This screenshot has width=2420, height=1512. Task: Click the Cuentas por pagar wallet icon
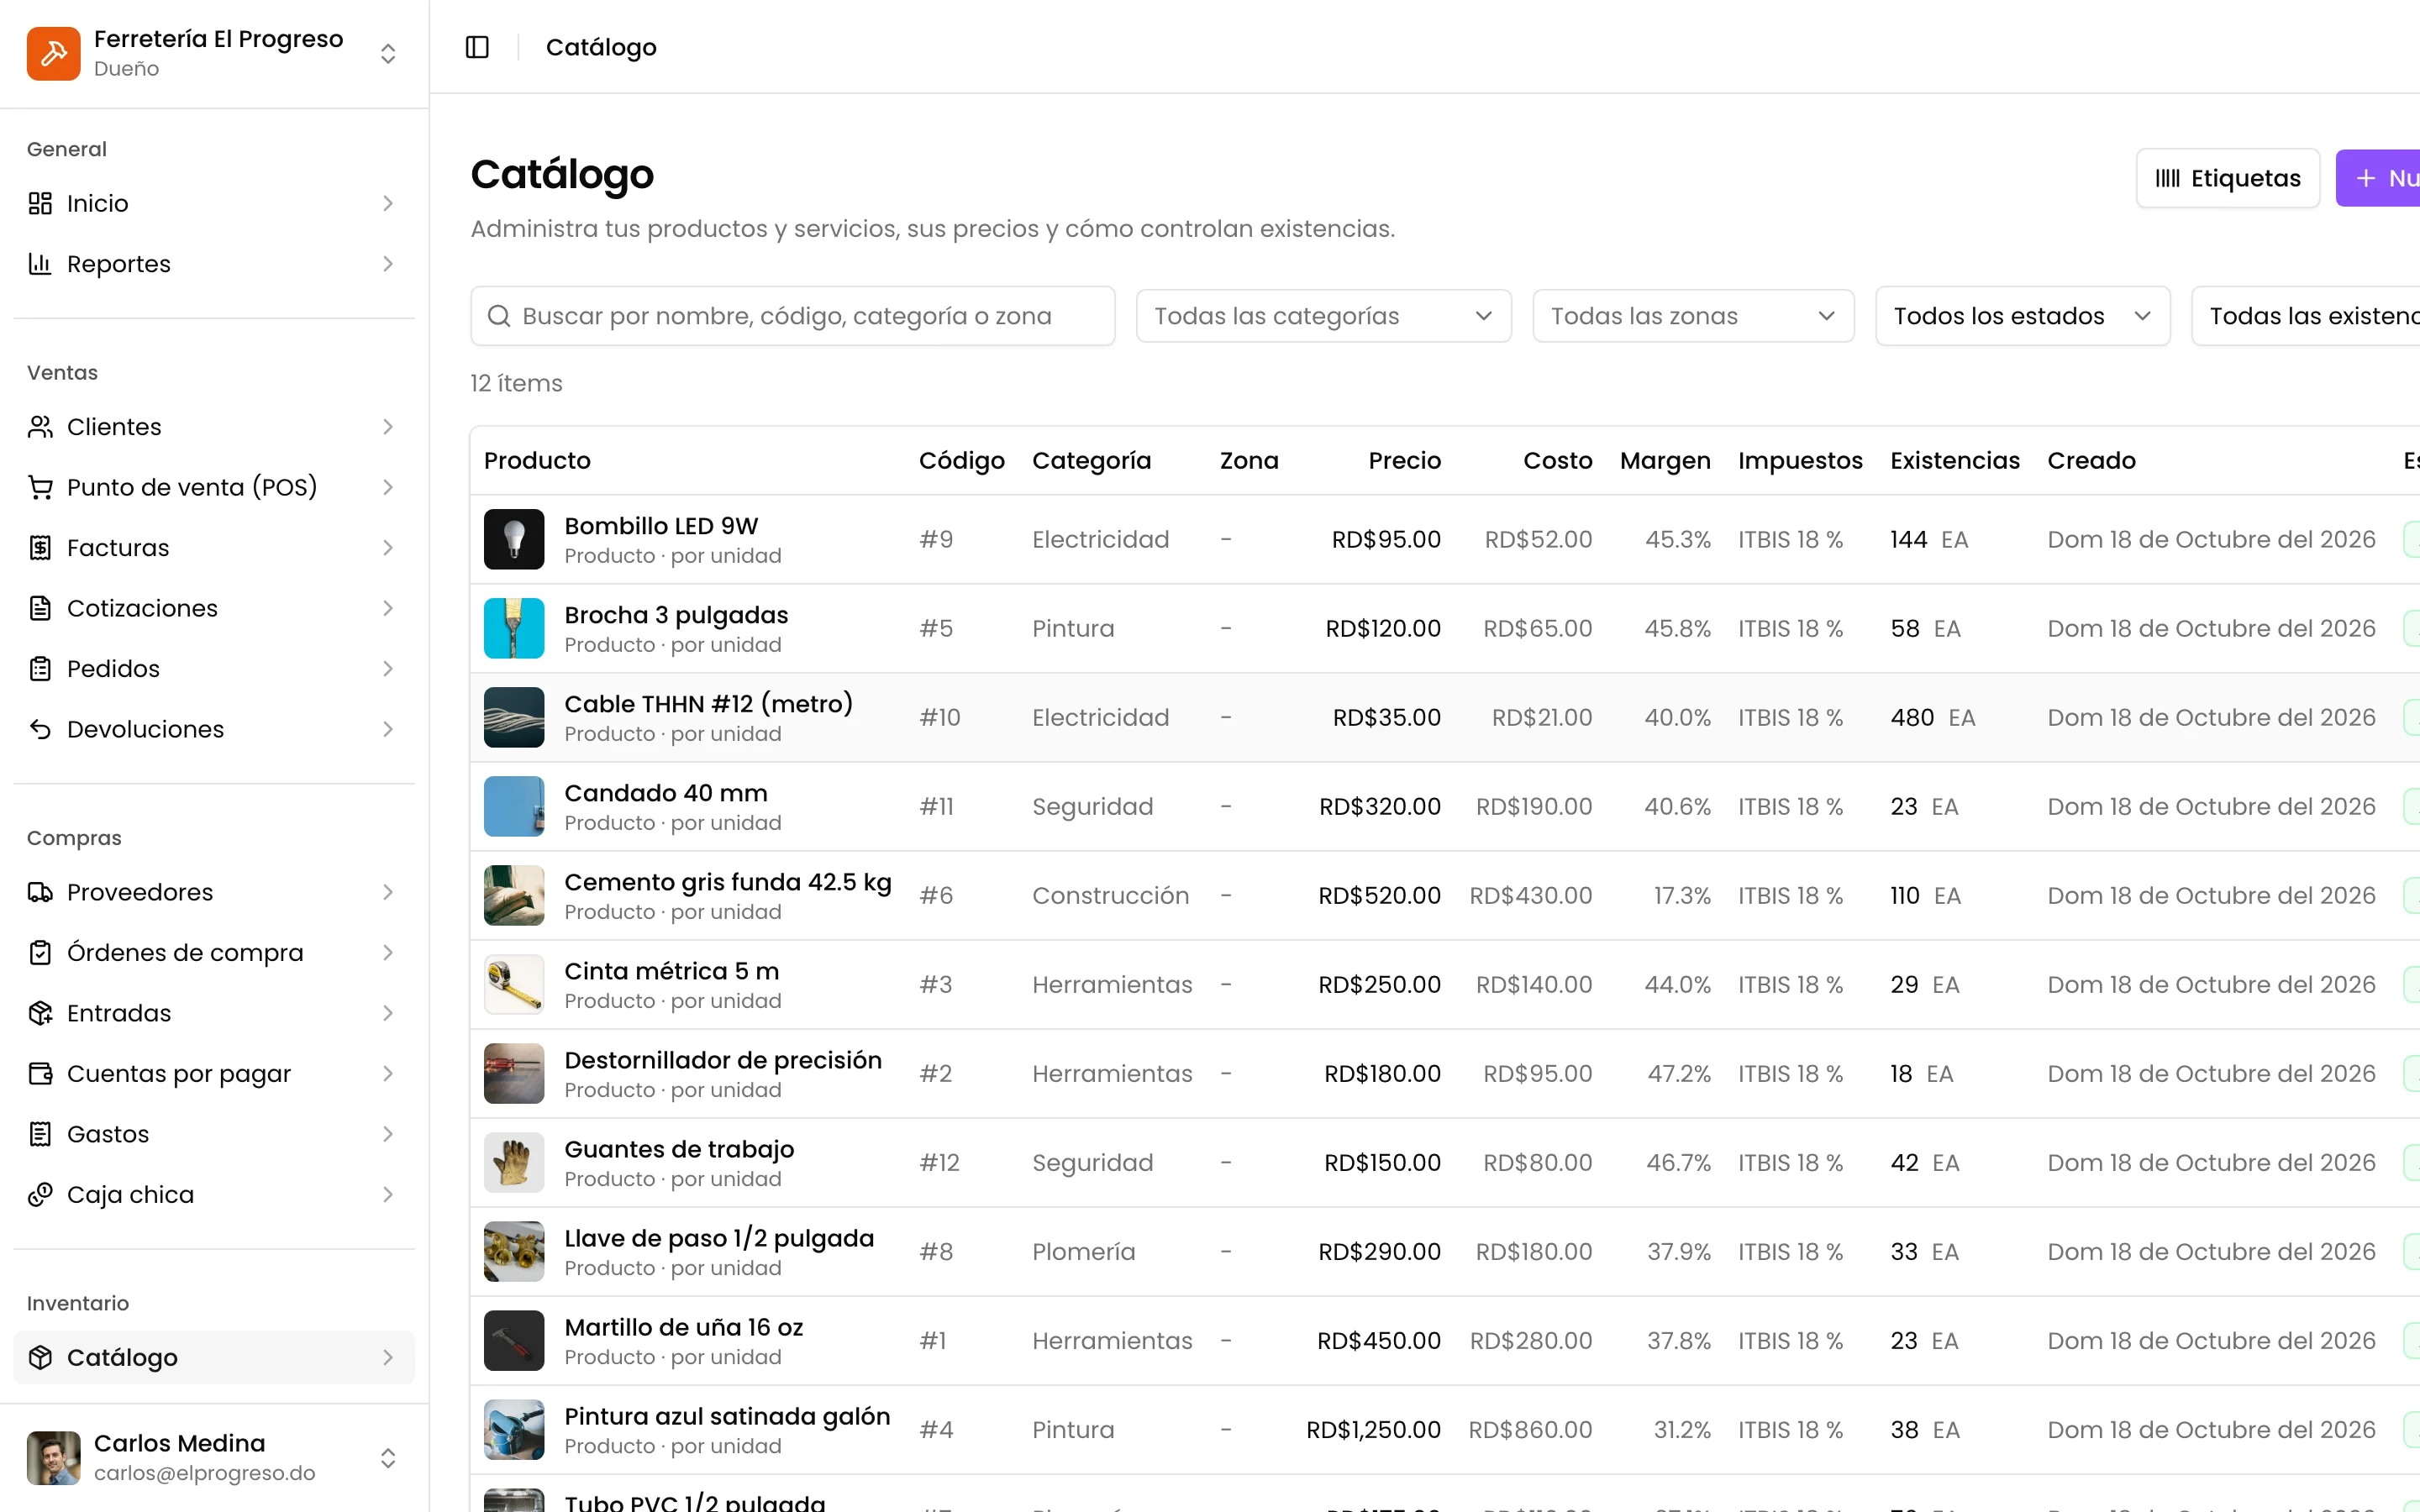tap(40, 1074)
